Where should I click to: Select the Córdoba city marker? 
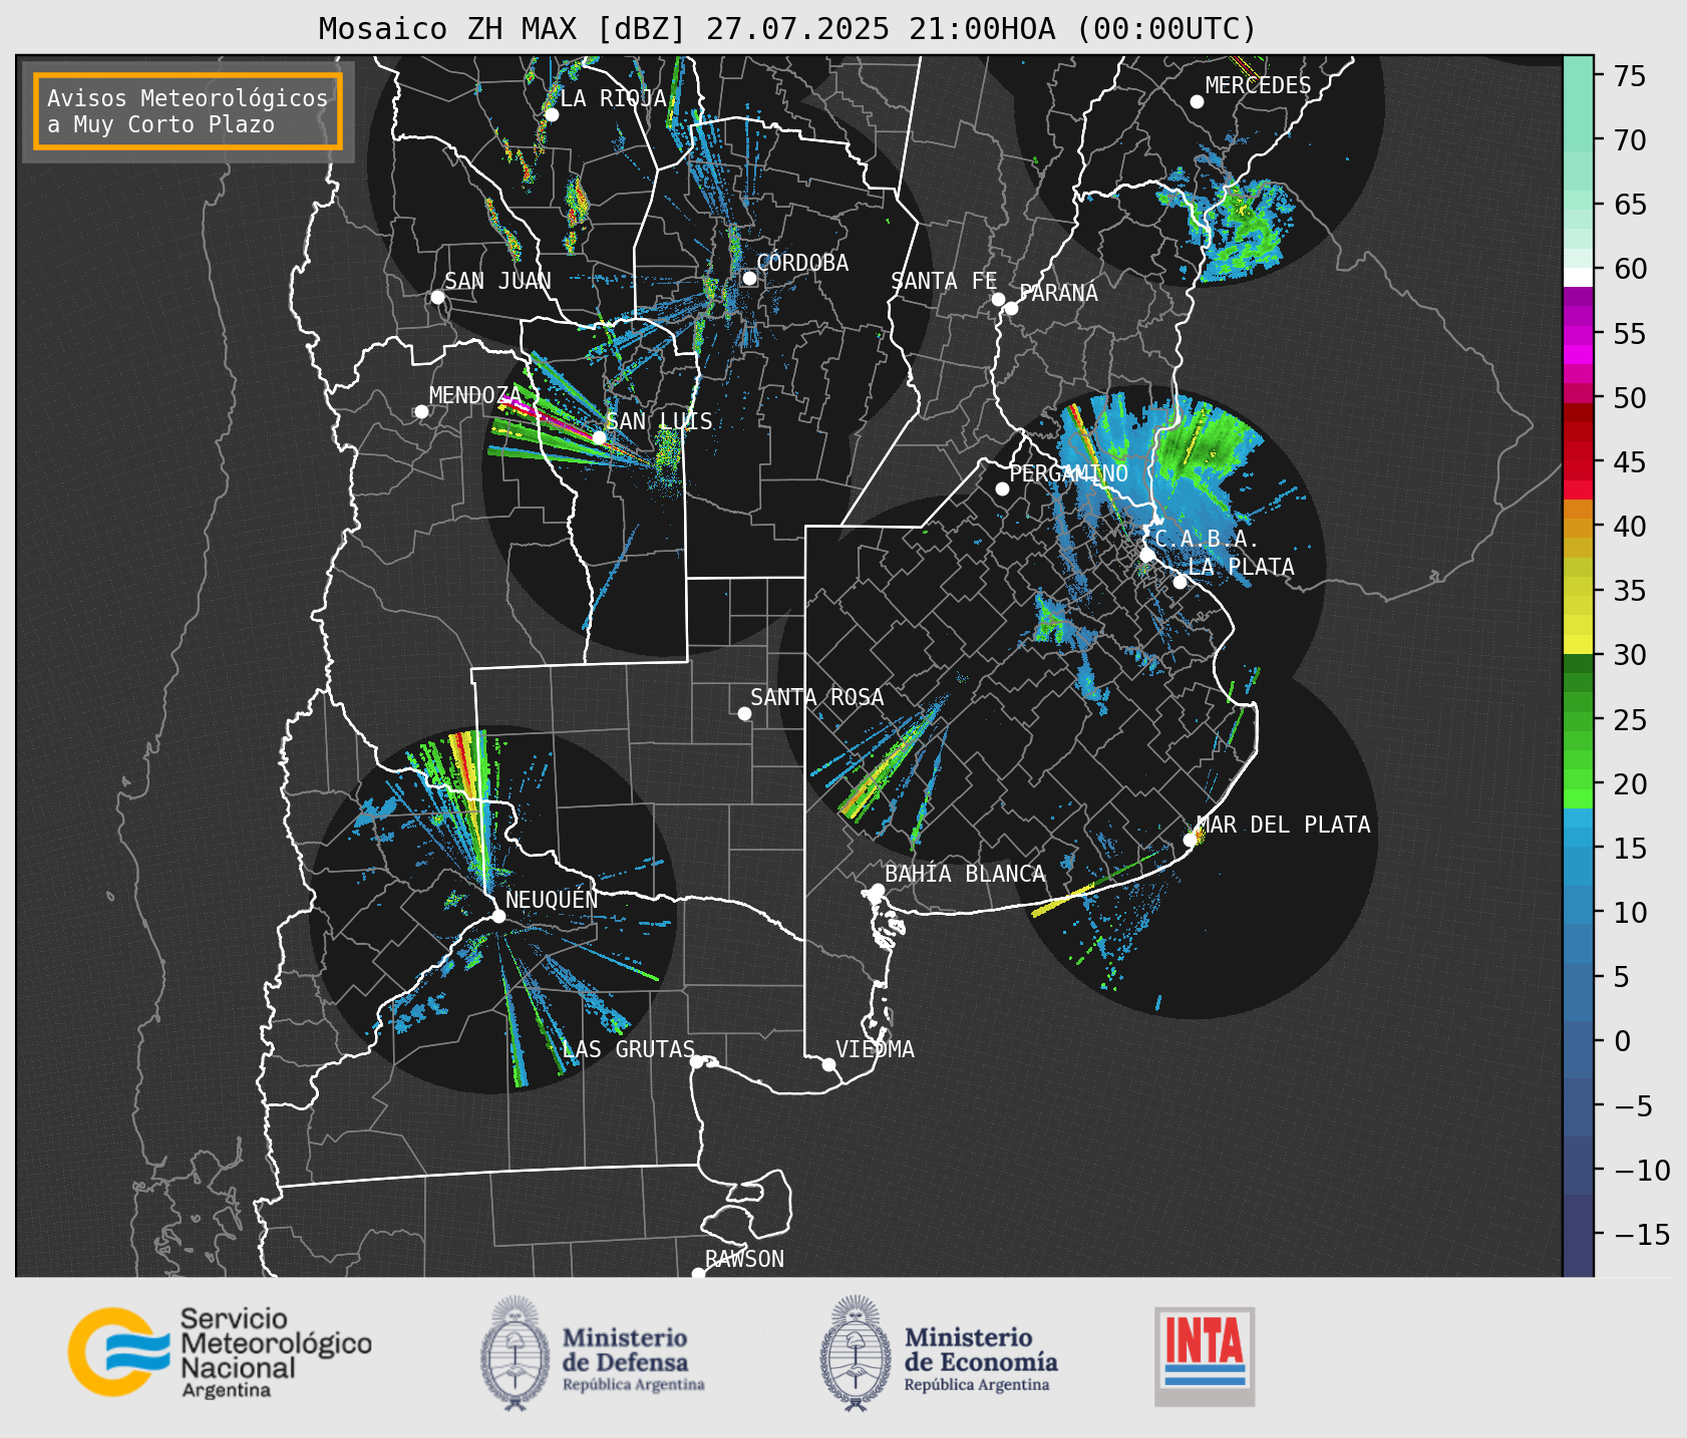(749, 278)
